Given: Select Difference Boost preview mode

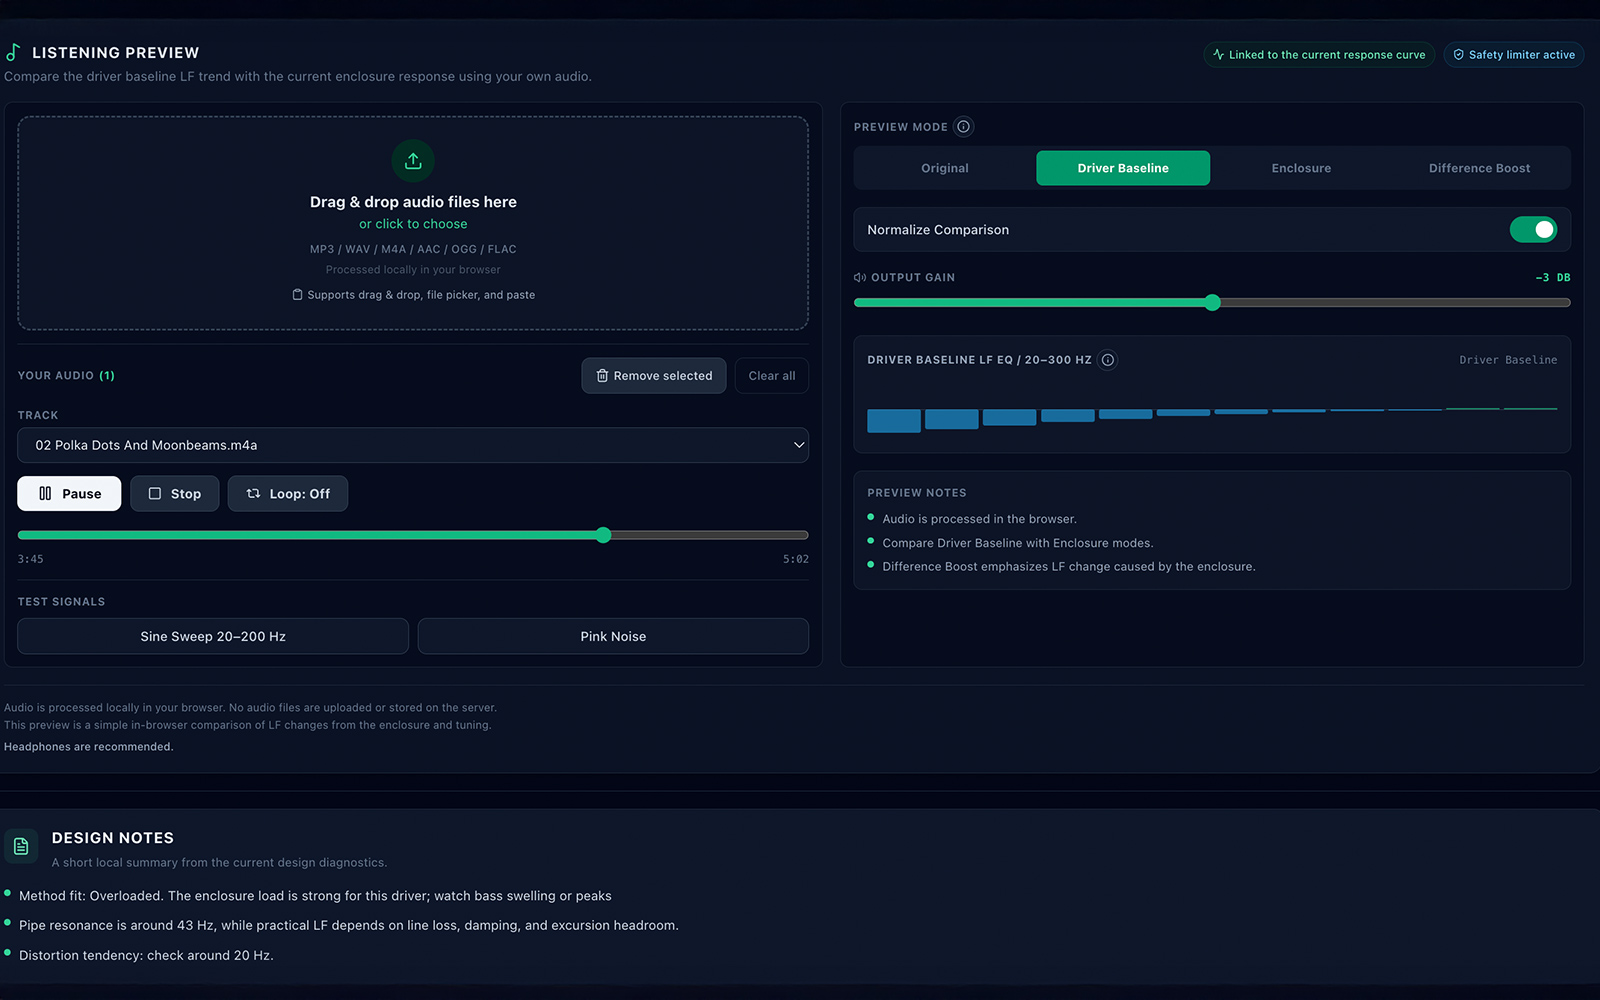Looking at the screenshot, I should (1479, 168).
